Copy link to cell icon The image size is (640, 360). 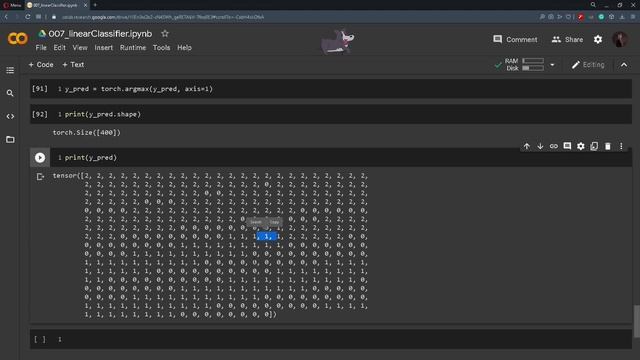click(553, 146)
